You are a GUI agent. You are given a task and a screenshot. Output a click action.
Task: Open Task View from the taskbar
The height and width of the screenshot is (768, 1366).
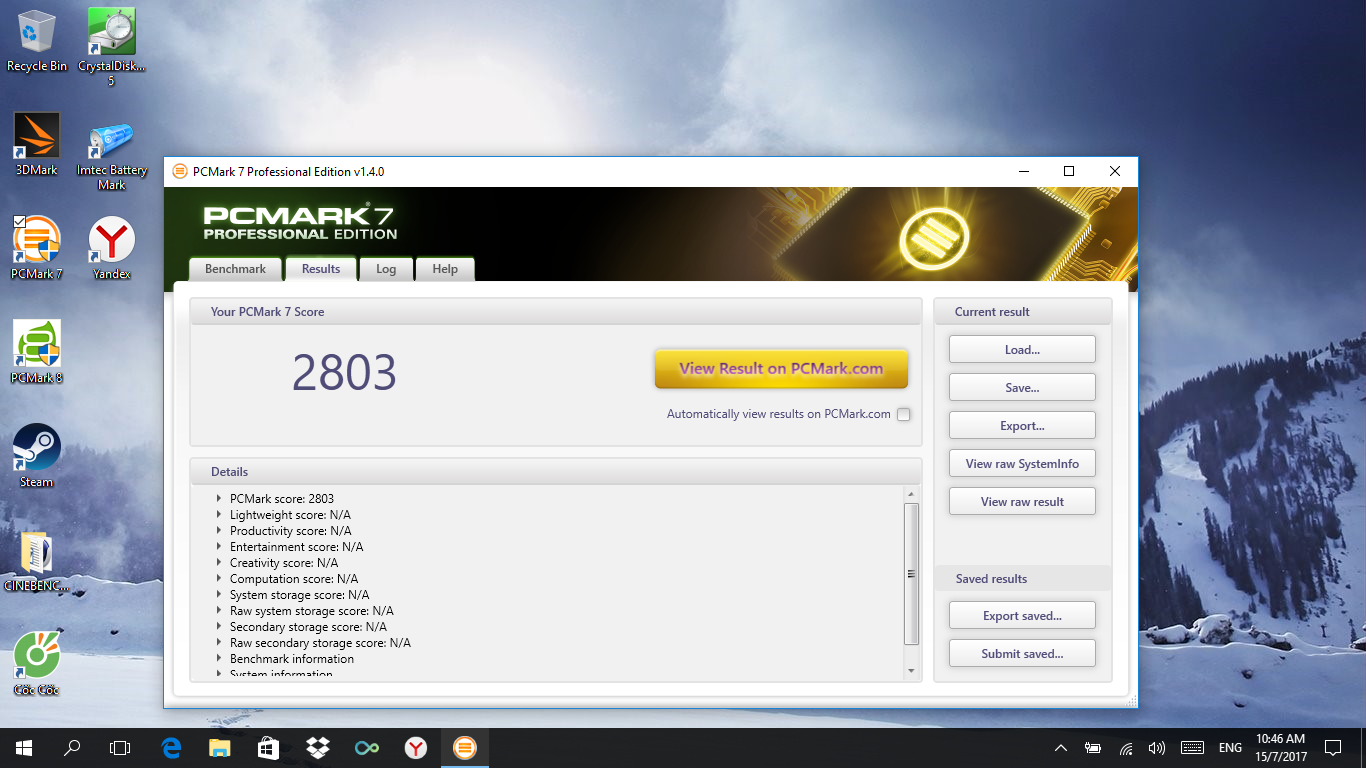pos(120,747)
